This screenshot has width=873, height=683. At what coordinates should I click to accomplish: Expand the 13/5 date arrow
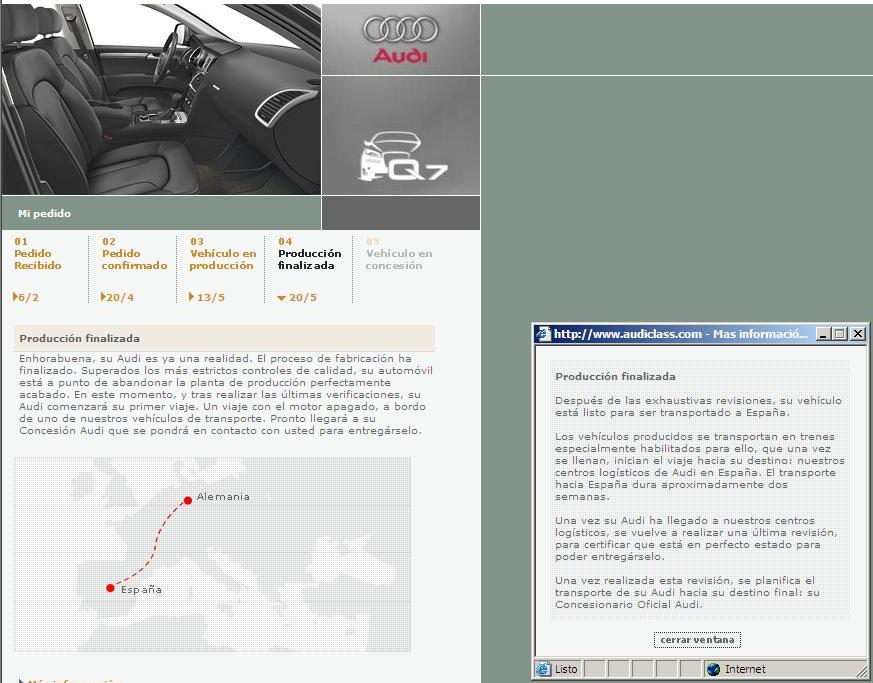click(191, 297)
